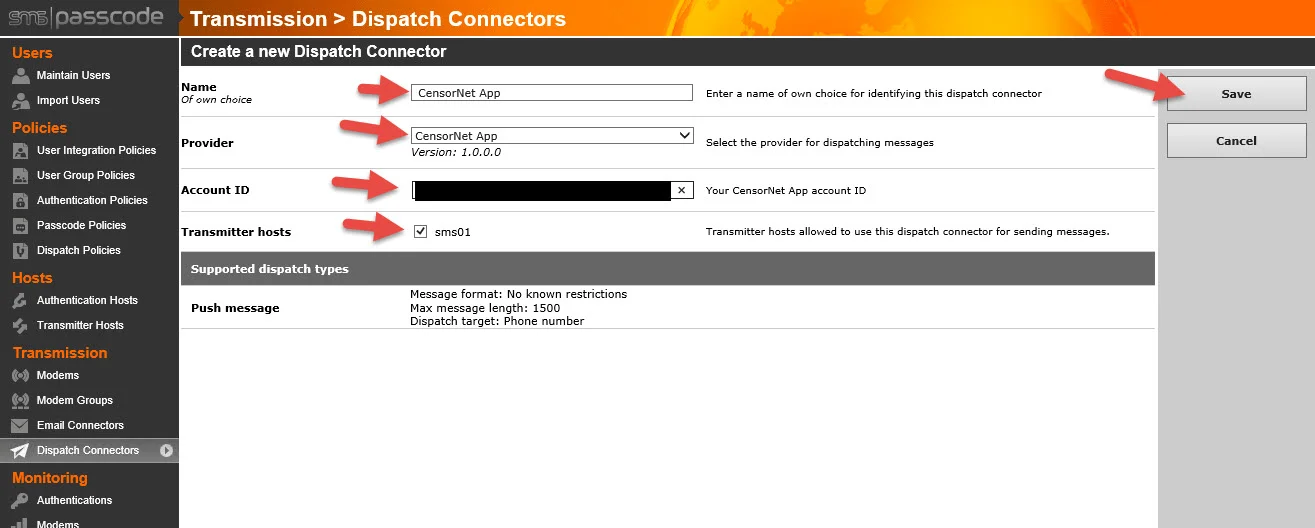The width and height of the screenshot is (1315, 528).
Task: Go to User Group Policies
Action: click(x=85, y=176)
